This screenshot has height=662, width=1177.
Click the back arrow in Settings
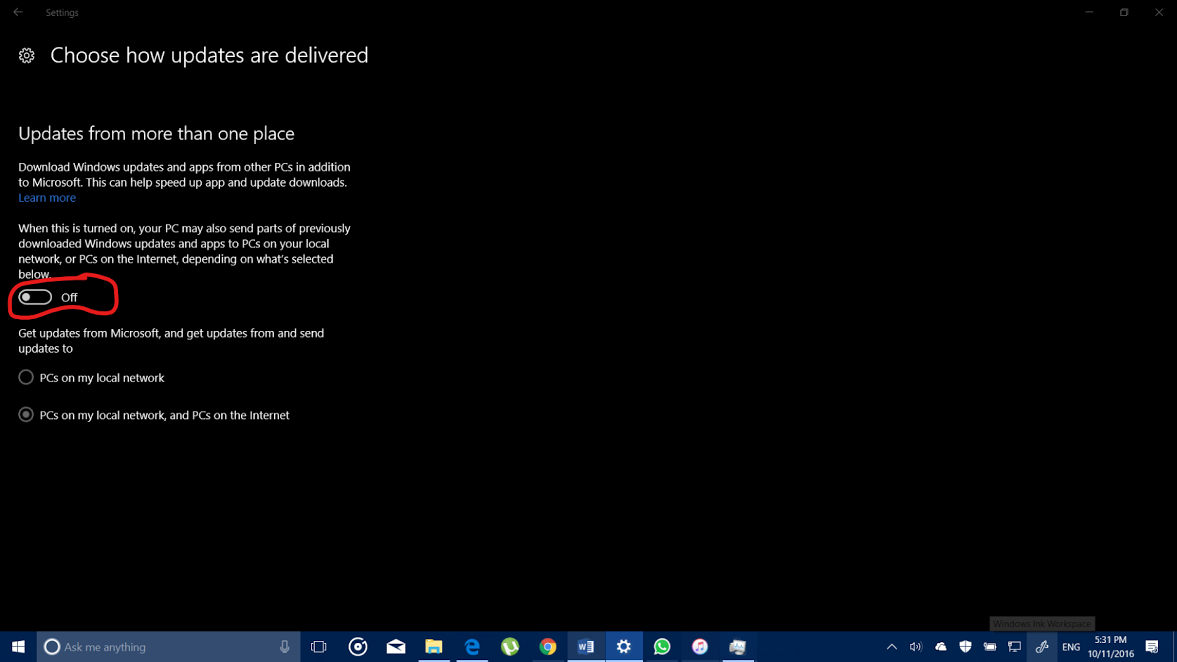[x=18, y=12]
